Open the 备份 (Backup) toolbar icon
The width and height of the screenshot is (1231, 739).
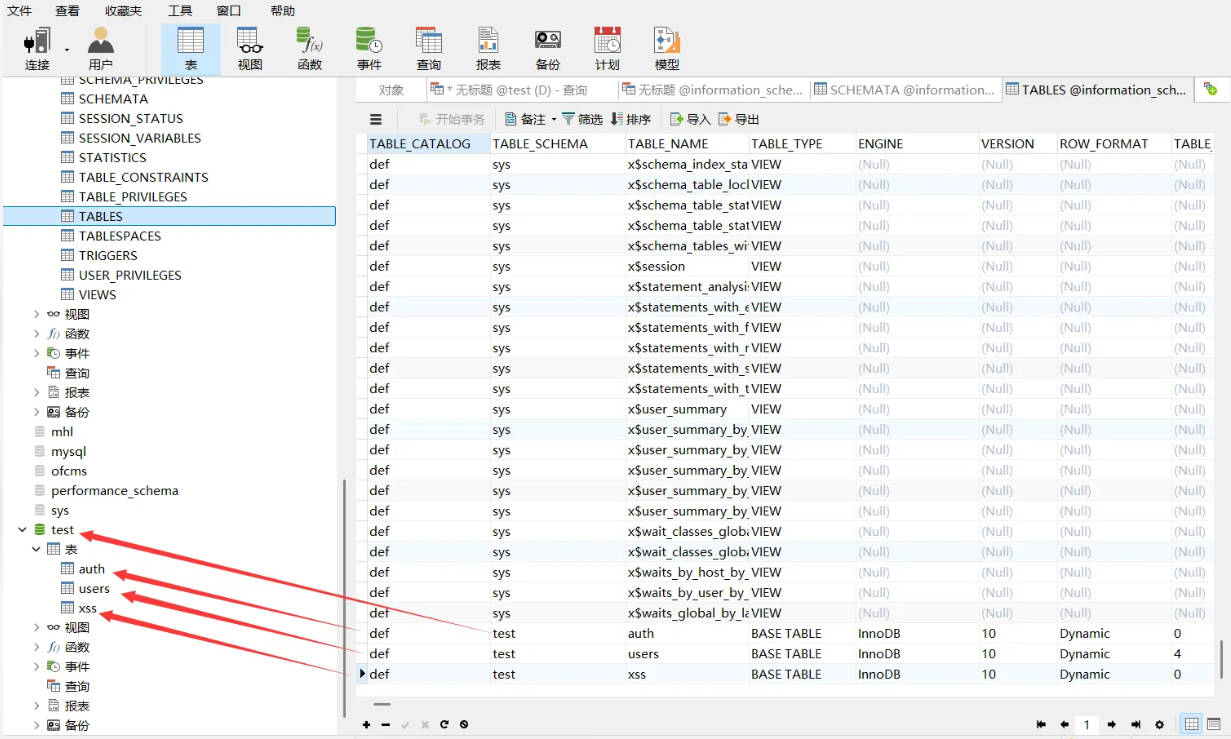[x=547, y=47]
